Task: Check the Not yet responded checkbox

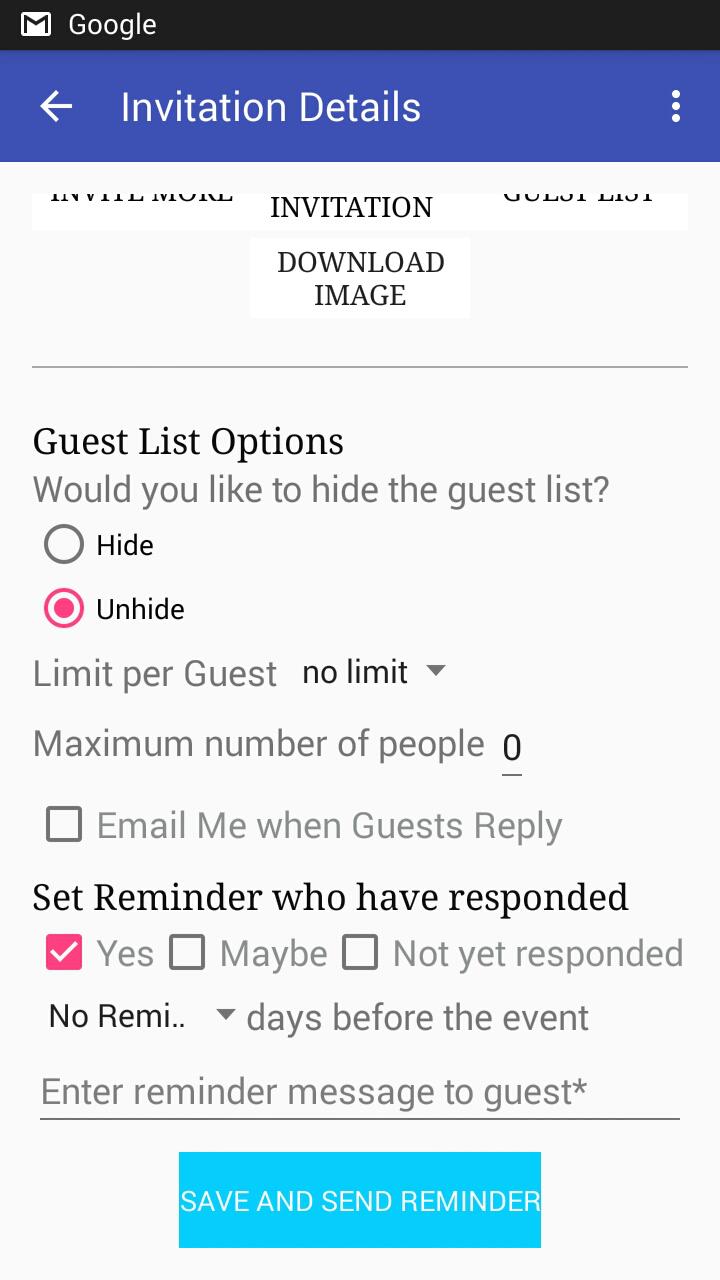Action: 360,954
